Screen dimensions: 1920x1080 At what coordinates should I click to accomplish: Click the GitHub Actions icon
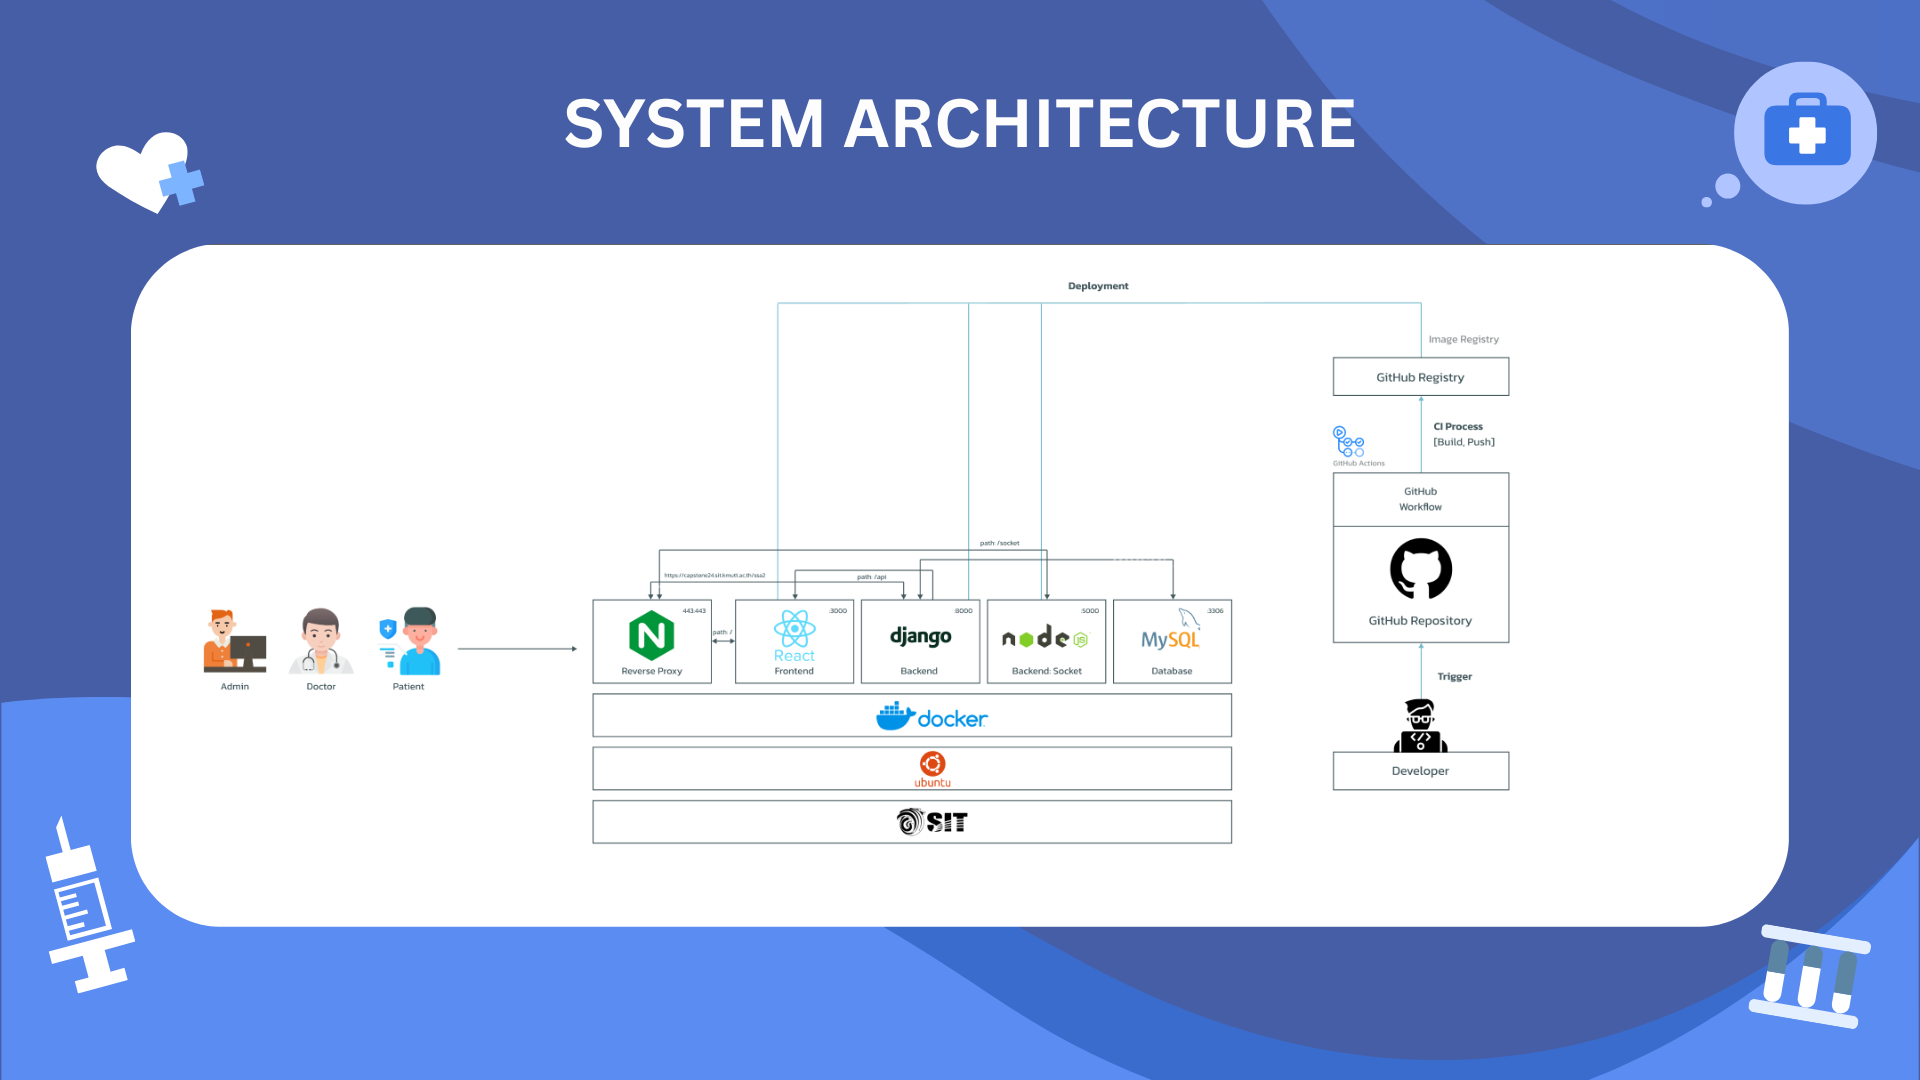coord(1348,441)
